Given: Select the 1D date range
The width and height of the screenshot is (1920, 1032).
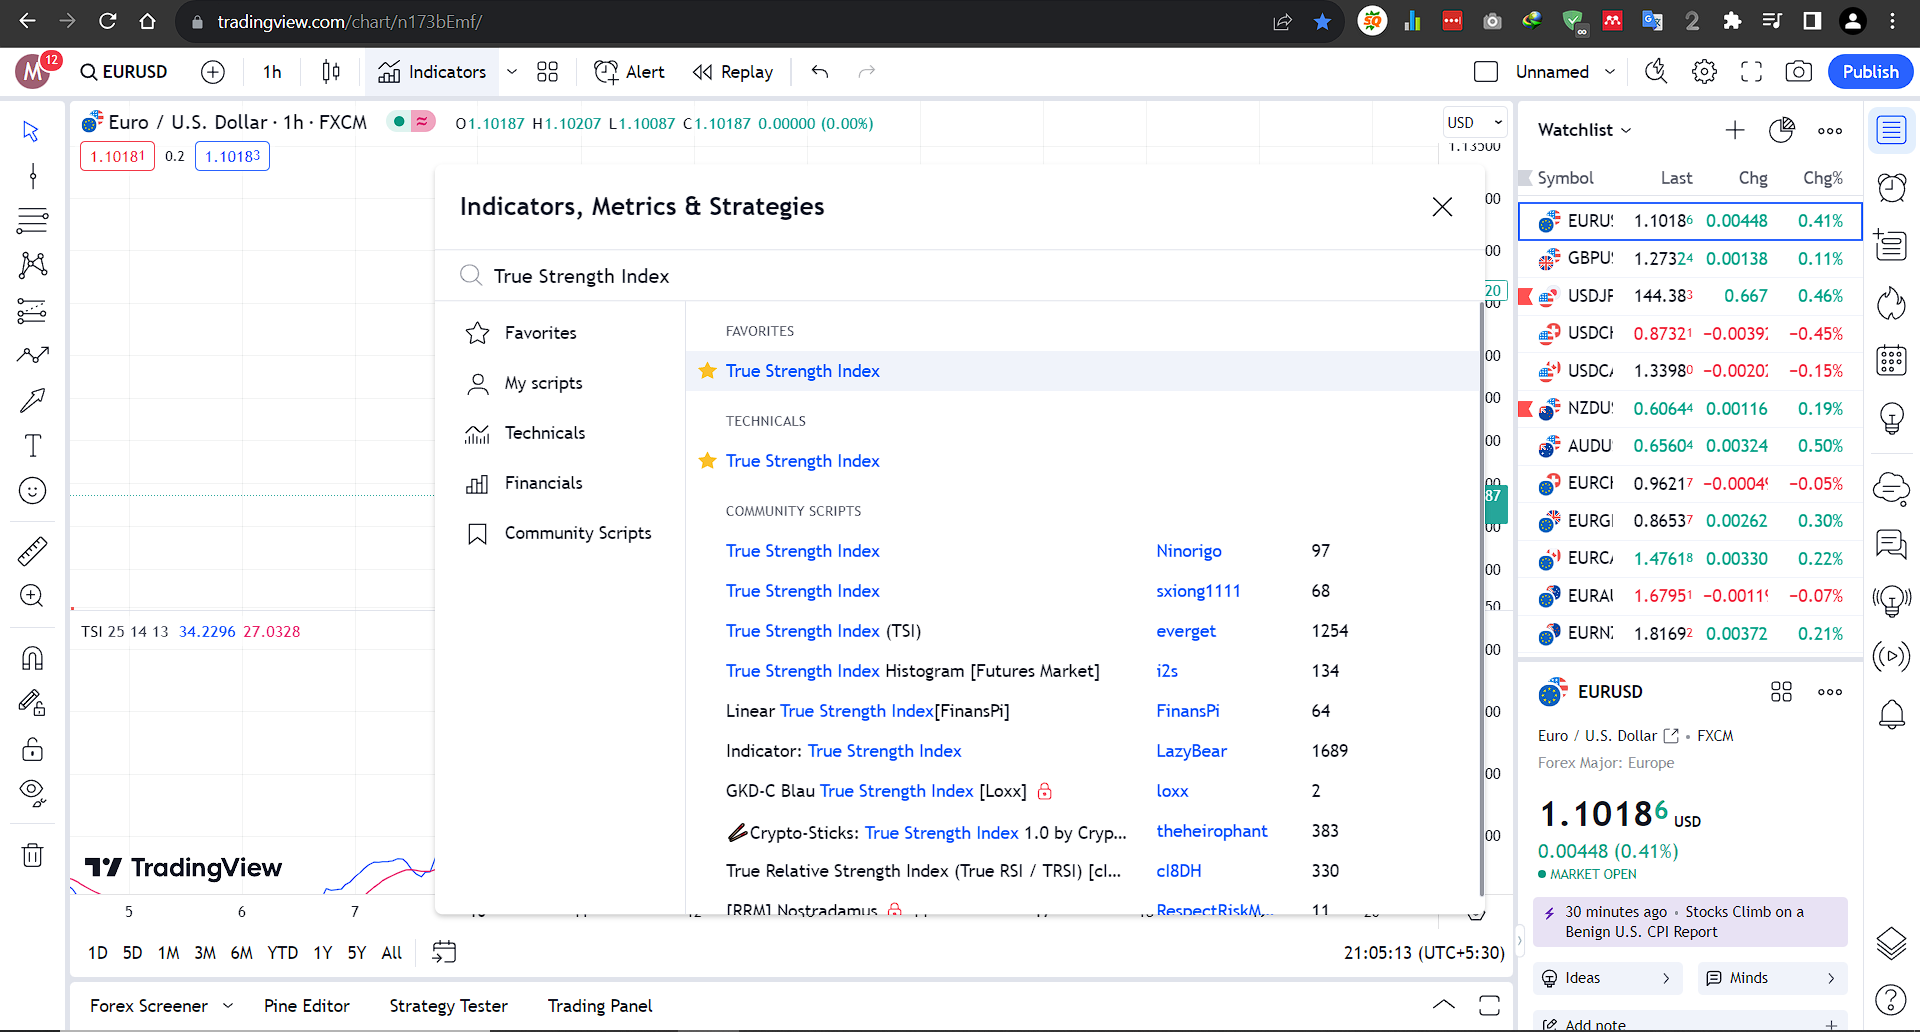Looking at the screenshot, I should pos(98,953).
